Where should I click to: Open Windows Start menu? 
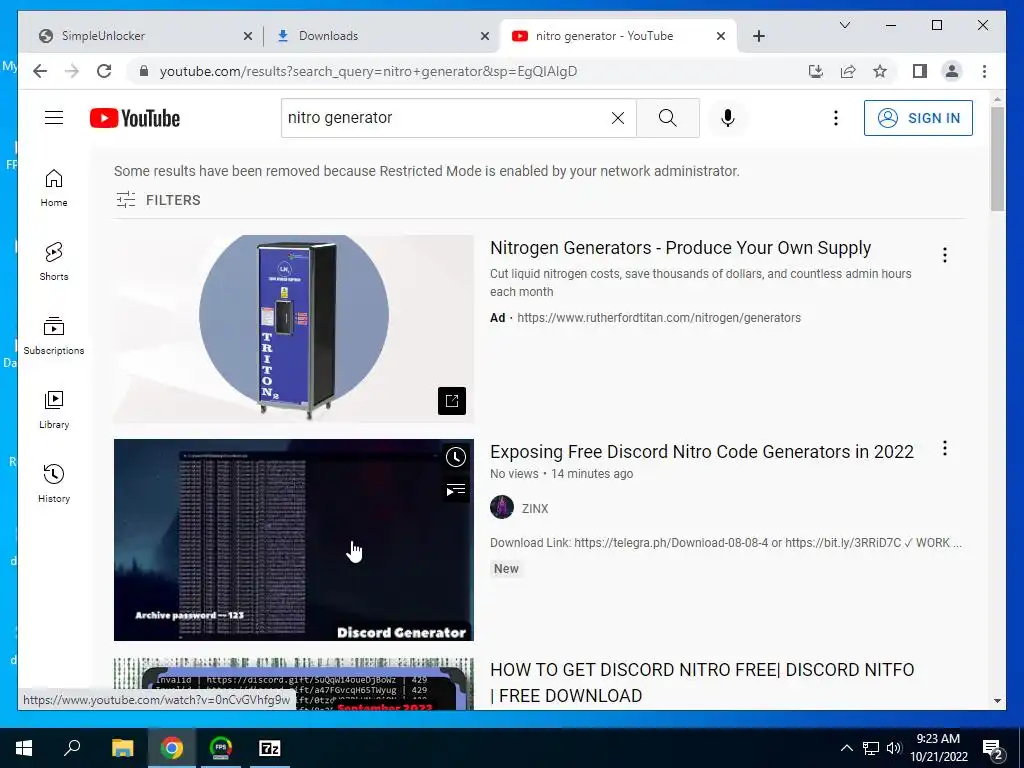tap(24, 748)
